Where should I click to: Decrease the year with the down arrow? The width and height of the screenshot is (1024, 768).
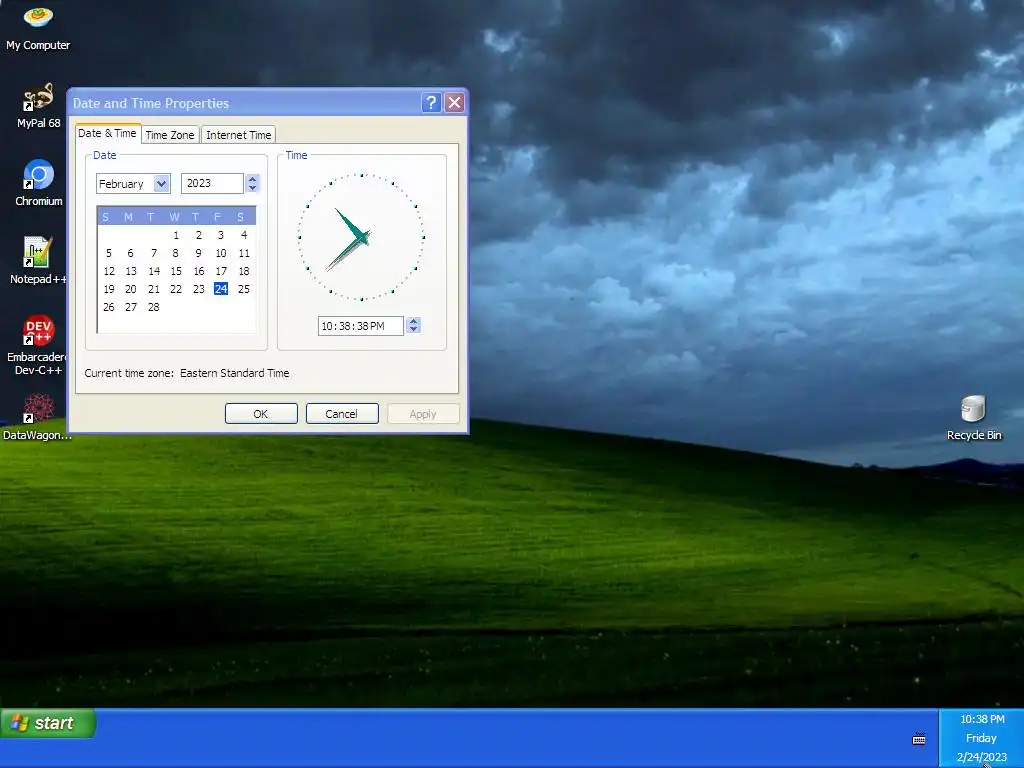[253, 188]
